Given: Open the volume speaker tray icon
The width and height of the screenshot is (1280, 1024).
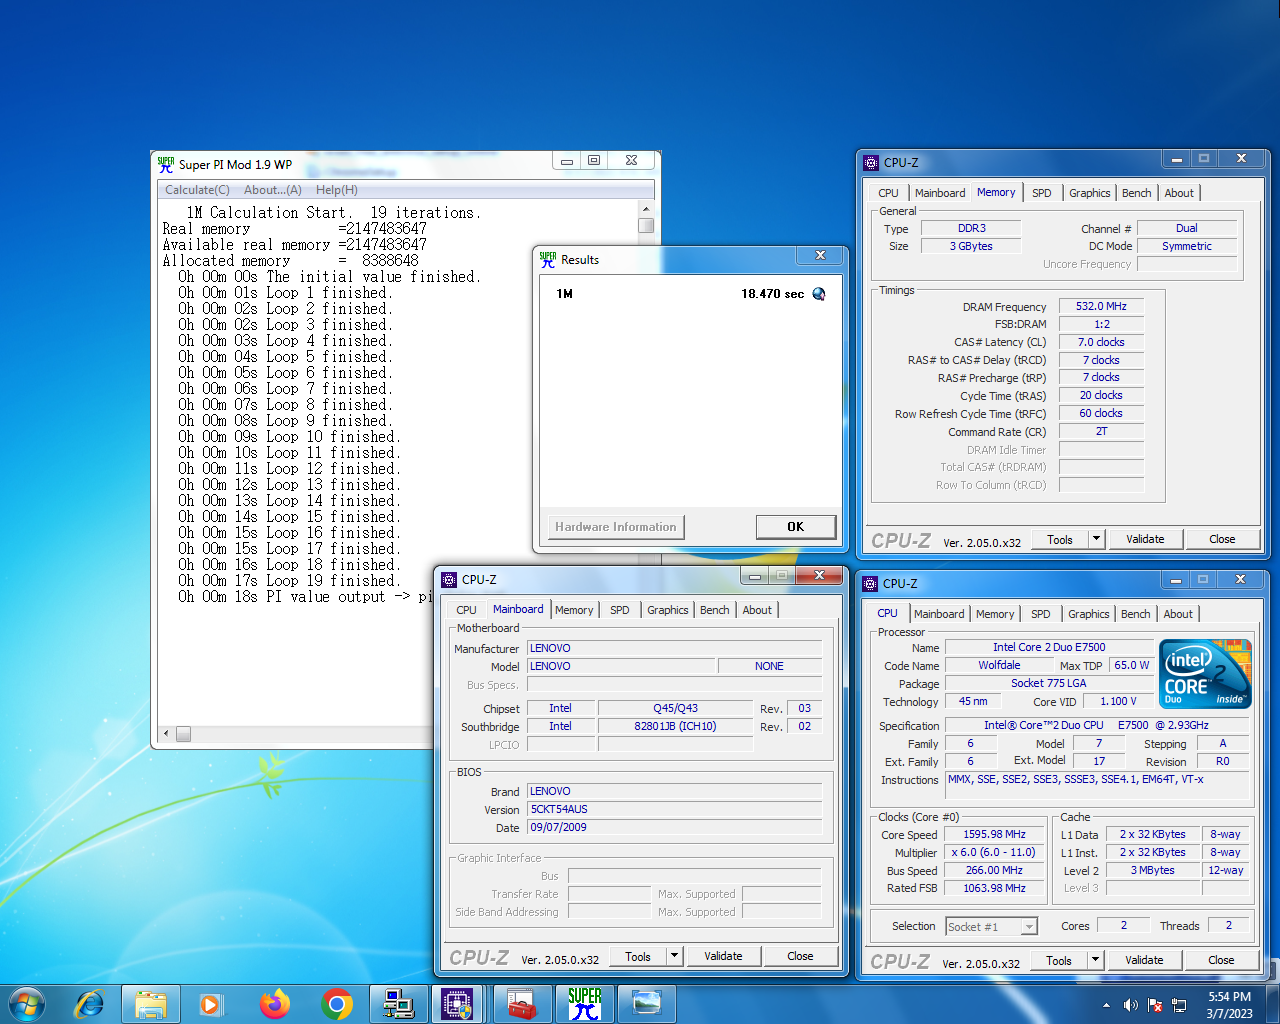Looking at the screenshot, I should [x=1130, y=1005].
